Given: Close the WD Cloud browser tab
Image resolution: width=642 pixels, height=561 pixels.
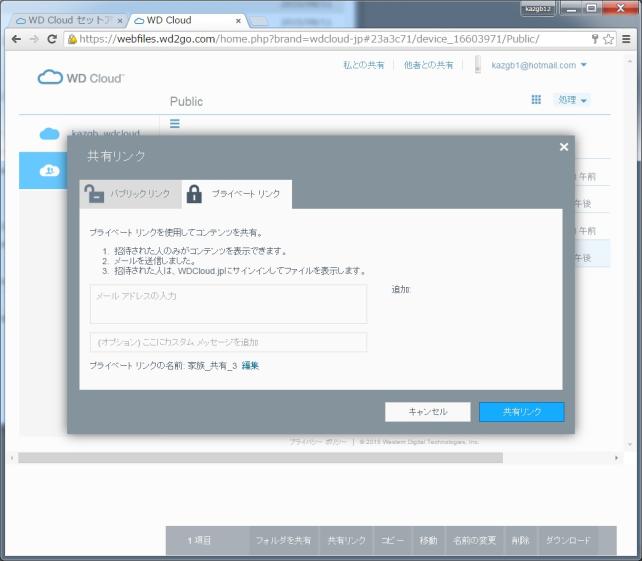Looking at the screenshot, I should pos(238,20).
